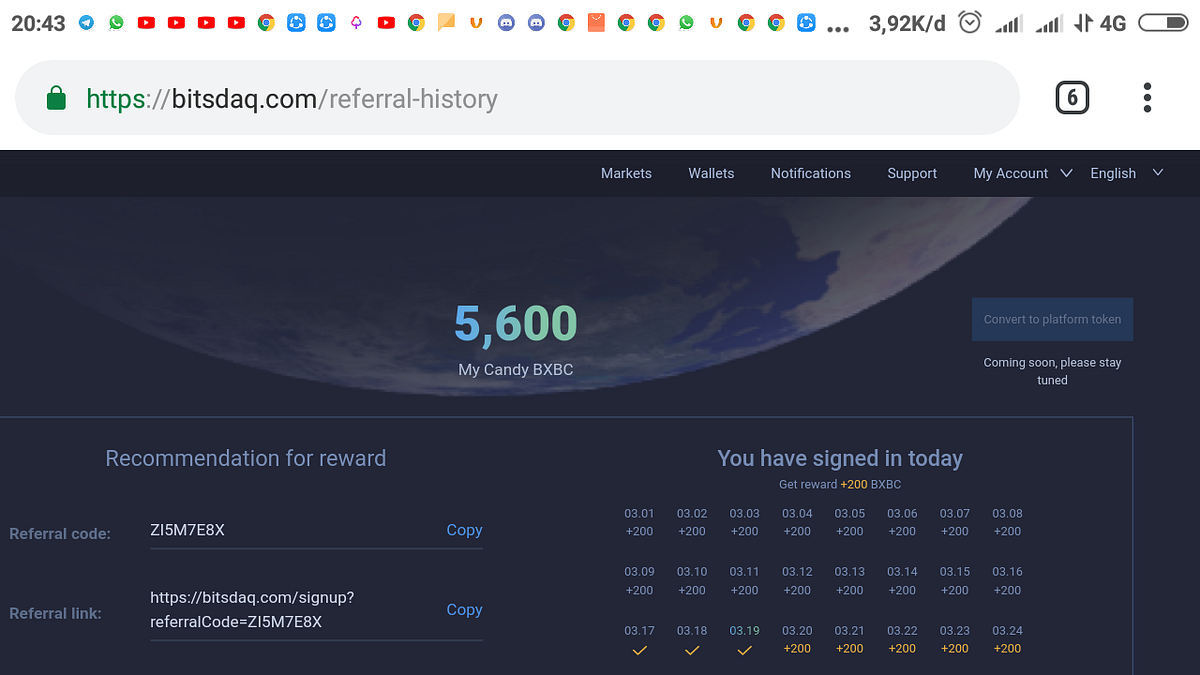Open the browser three-dot menu

(x=1146, y=97)
